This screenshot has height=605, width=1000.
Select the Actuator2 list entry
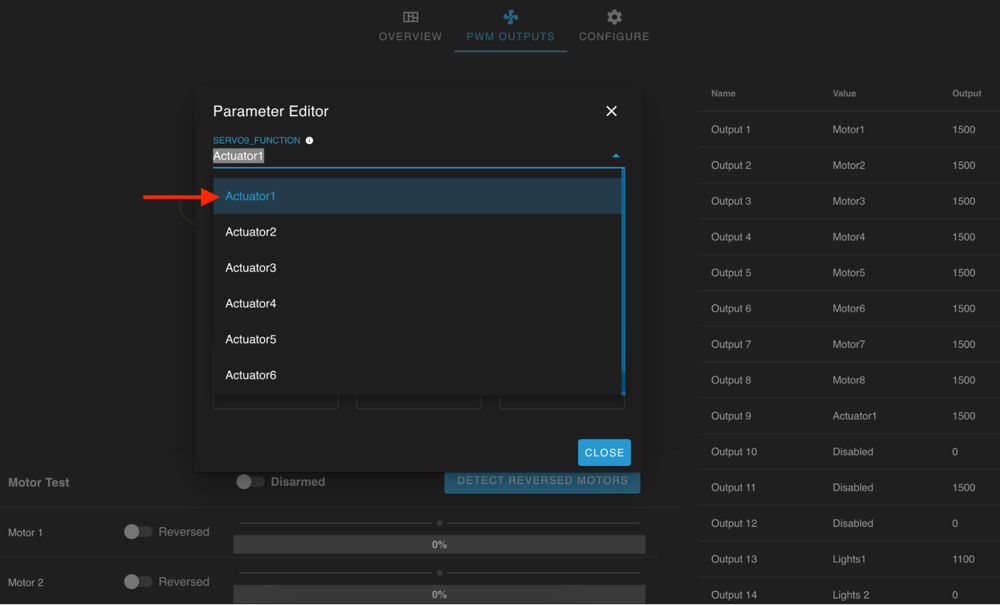[250, 231]
